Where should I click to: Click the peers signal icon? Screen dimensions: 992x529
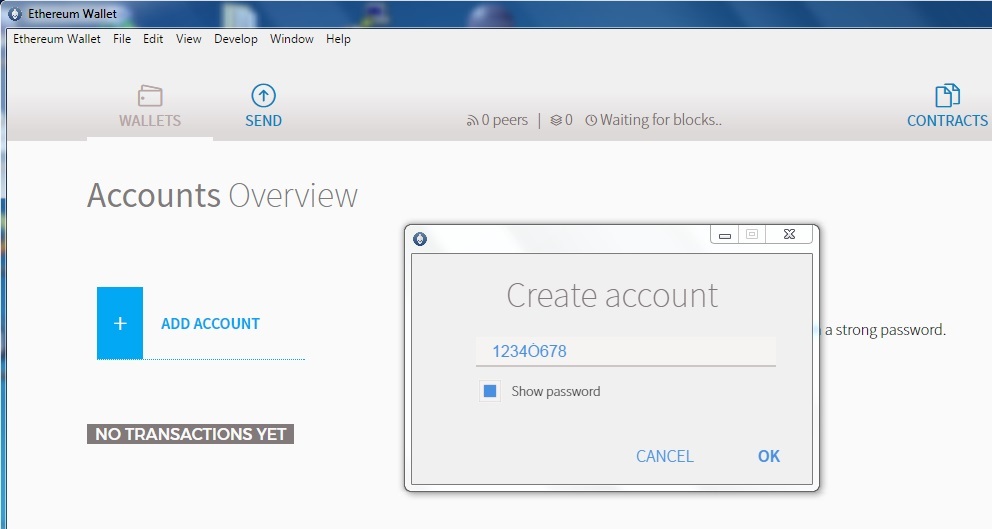point(472,120)
